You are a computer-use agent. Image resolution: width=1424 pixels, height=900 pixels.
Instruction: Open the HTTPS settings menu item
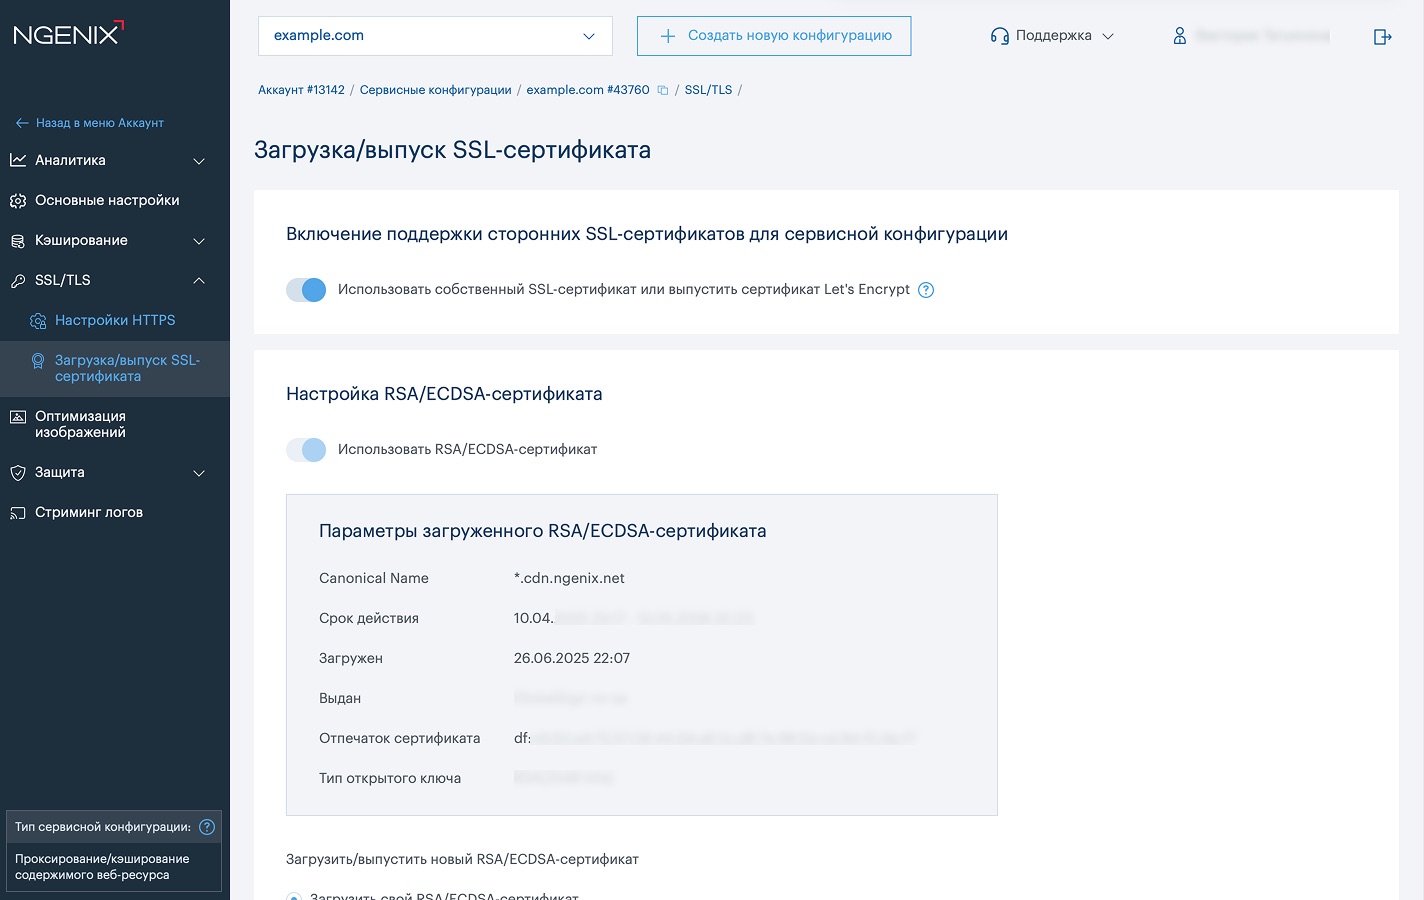click(x=115, y=320)
